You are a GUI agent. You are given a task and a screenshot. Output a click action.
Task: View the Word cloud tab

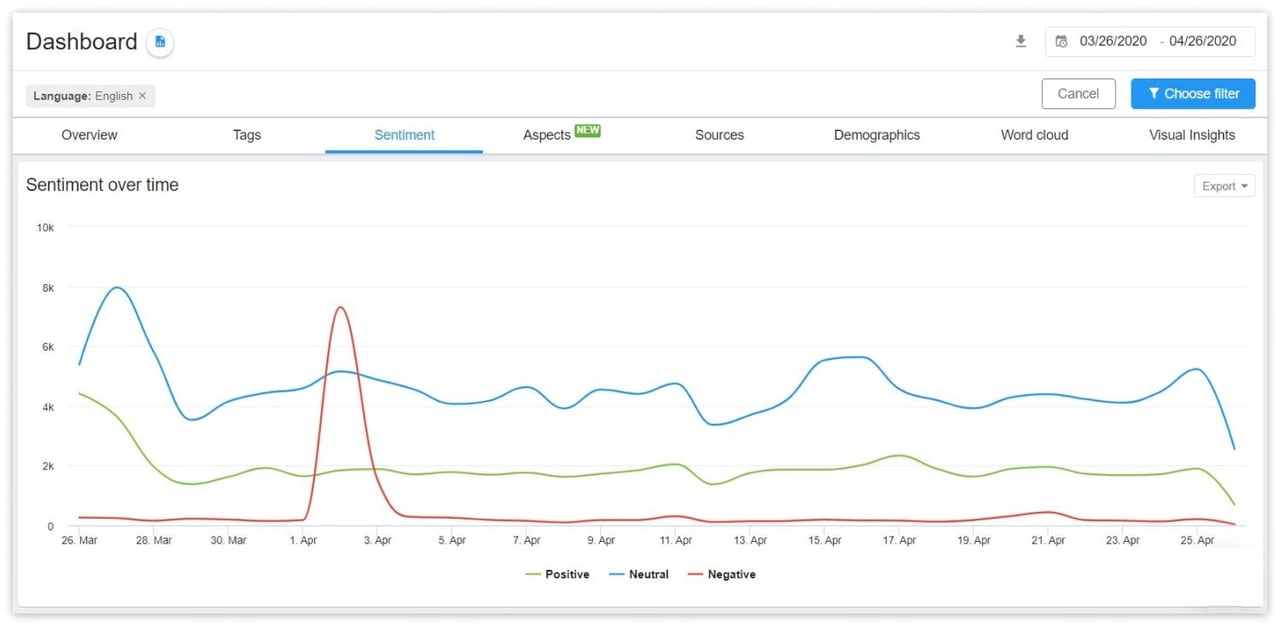[x=1034, y=135]
